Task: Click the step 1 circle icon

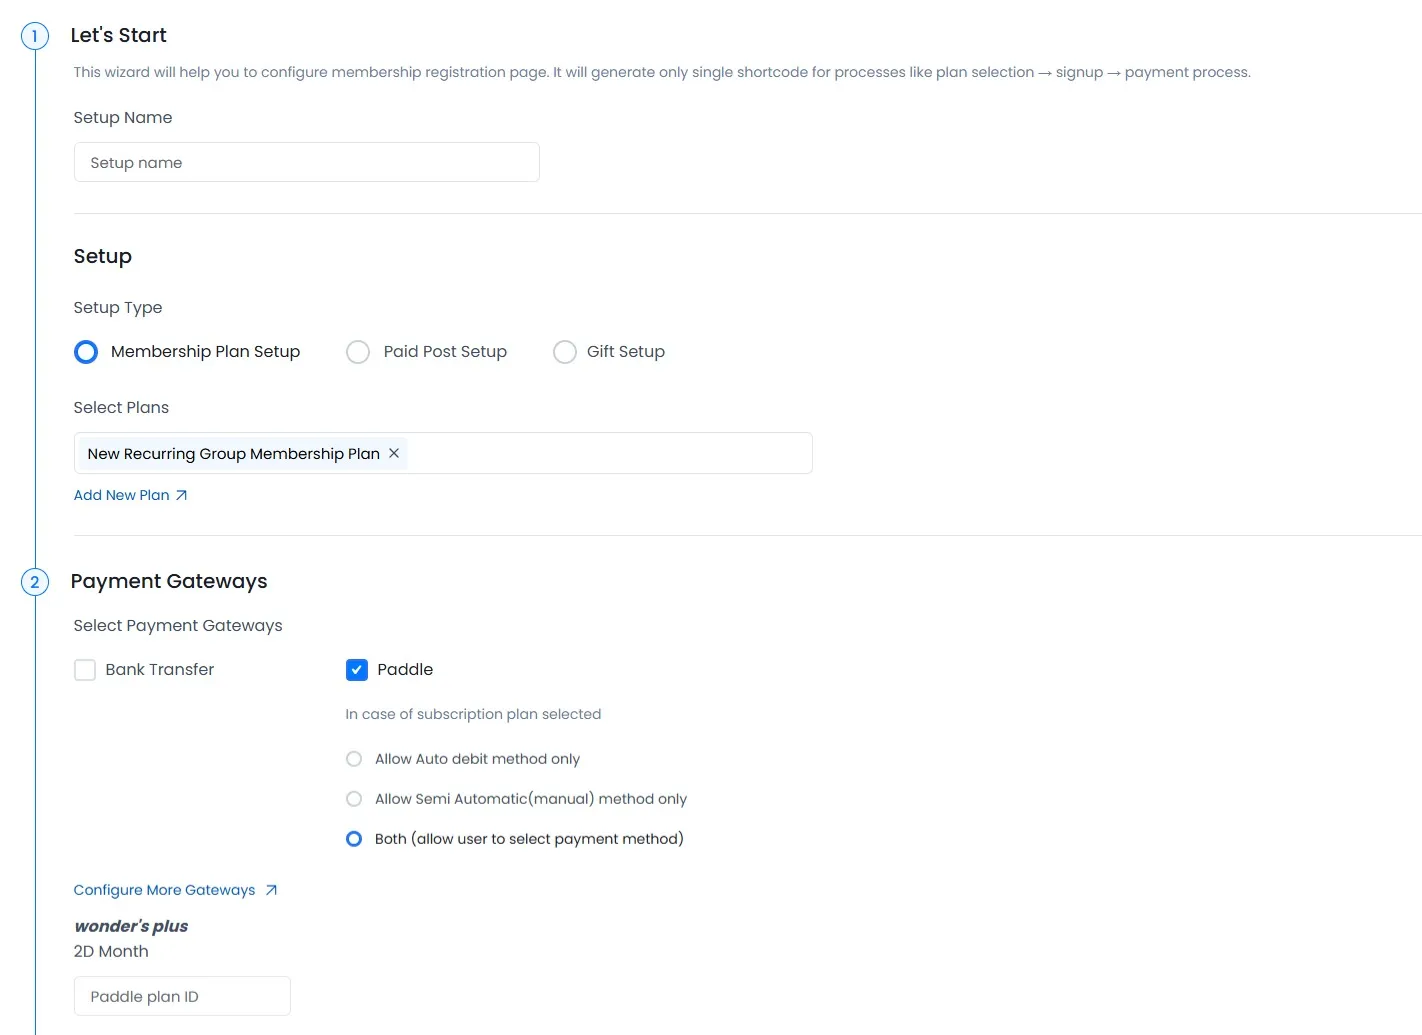Action: (x=35, y=37)
